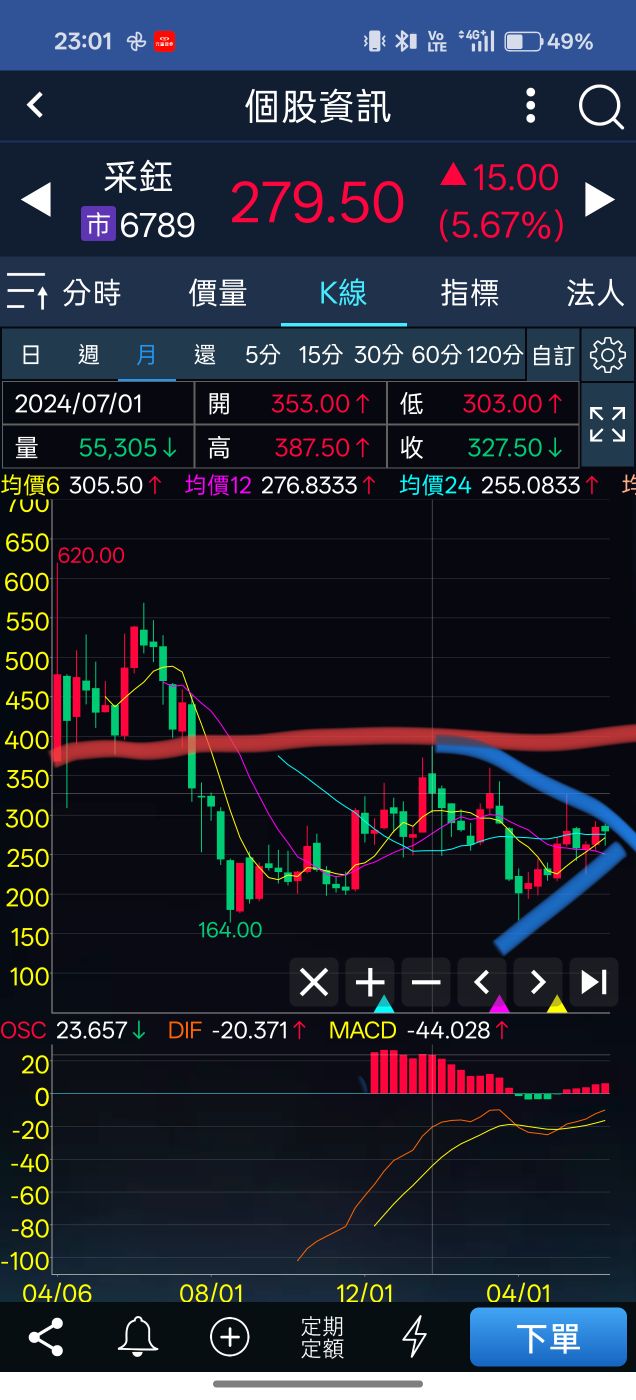The width and height of the screenshot is (636, 1400).
Task: Open chart settings gear icon
Action: (608, 355)
